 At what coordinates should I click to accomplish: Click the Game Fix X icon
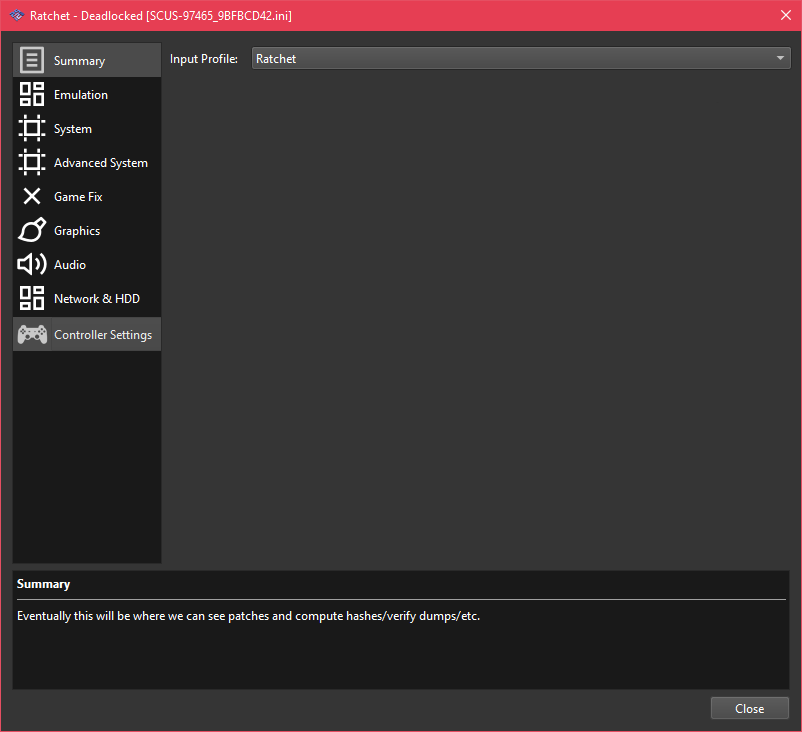pyautogui.click(x=31, y=196)
